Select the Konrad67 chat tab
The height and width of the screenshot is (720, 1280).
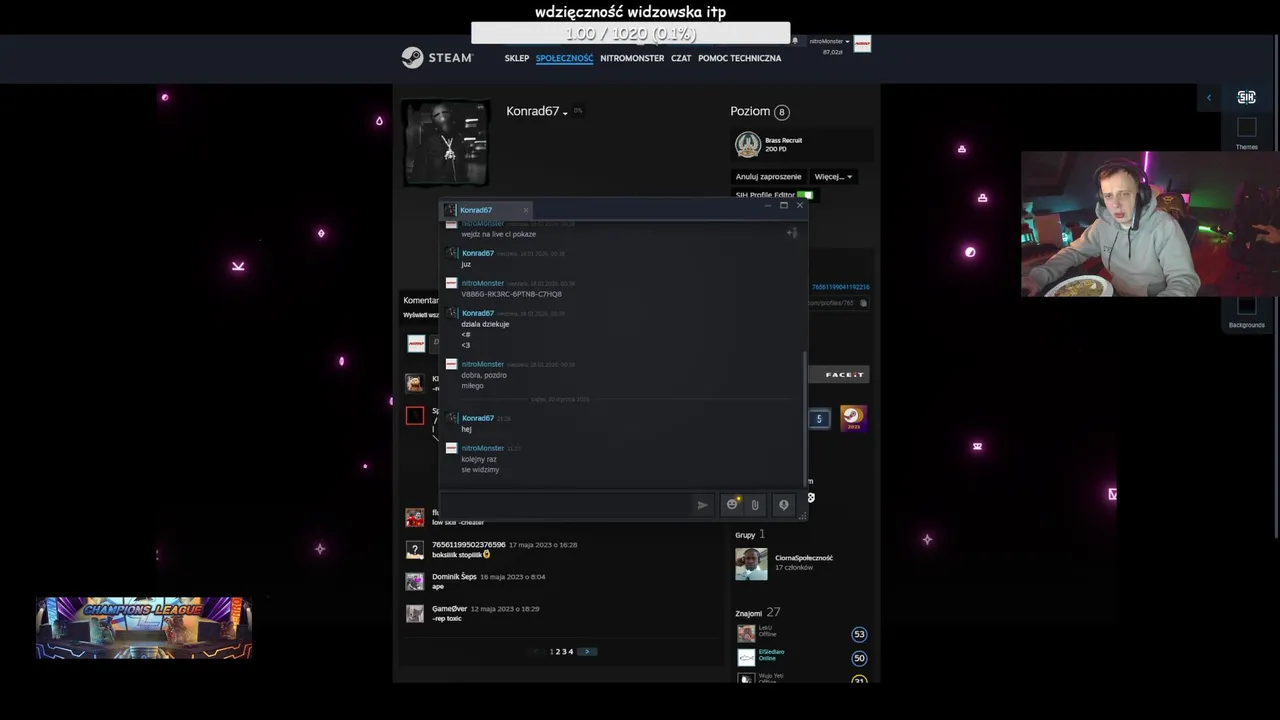point(487,210)
